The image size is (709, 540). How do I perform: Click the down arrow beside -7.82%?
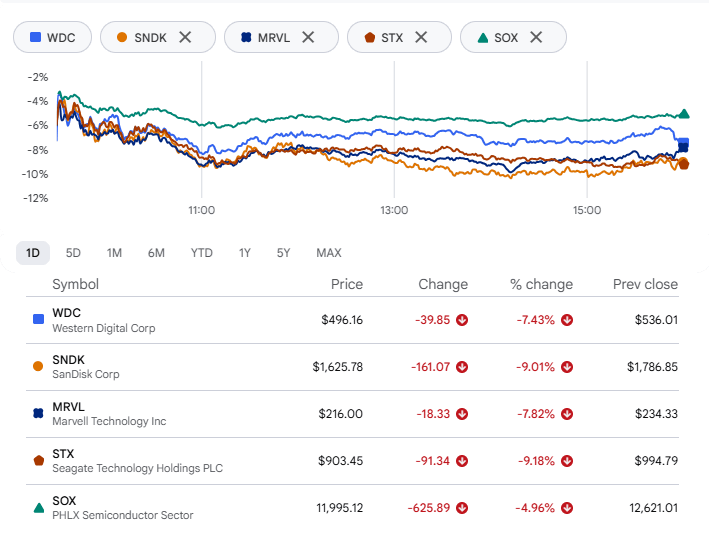point(567,414)
